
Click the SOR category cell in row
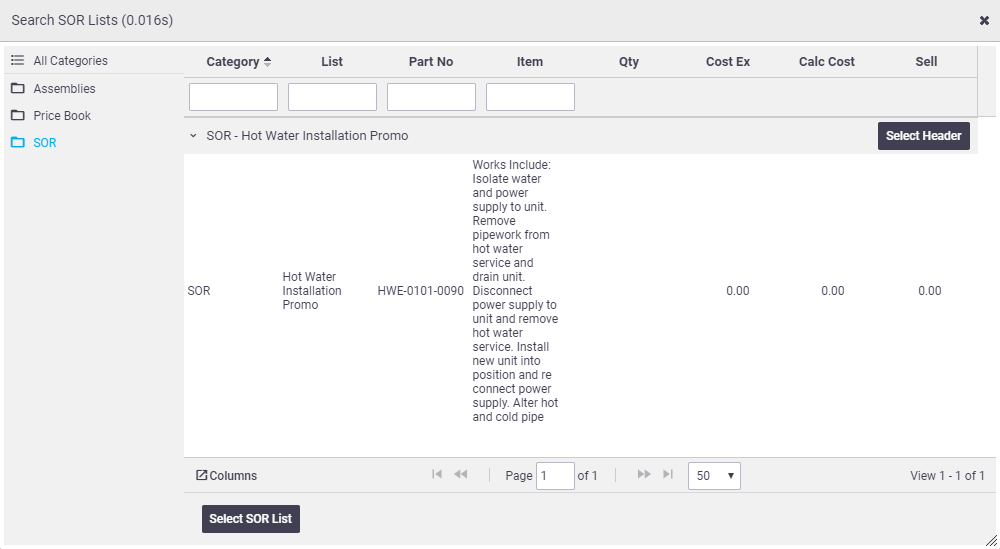point(199,291)
